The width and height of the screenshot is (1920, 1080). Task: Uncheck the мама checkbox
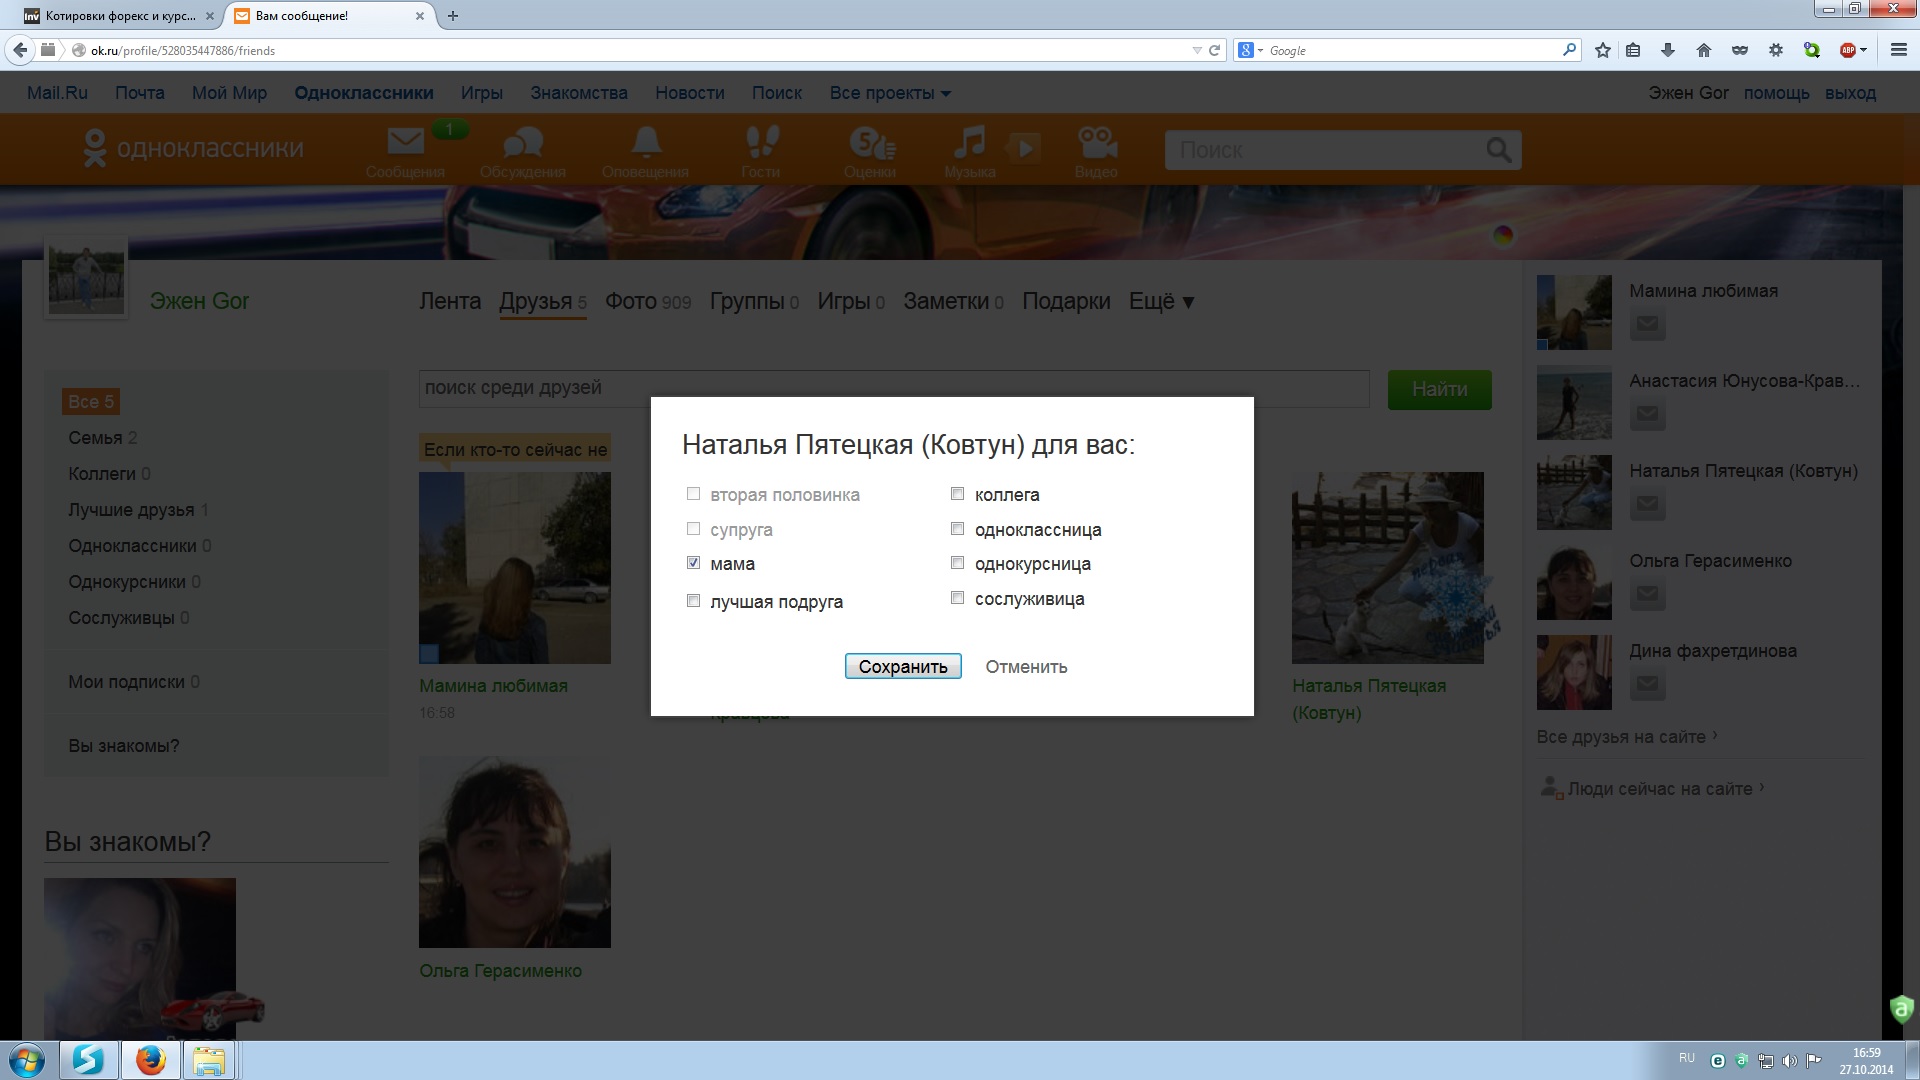pyautogui.click(x=693, y=563)
